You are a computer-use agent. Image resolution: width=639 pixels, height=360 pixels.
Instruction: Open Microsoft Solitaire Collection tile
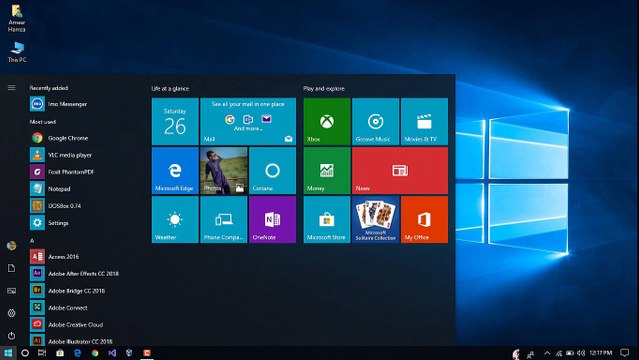[375, 220]
